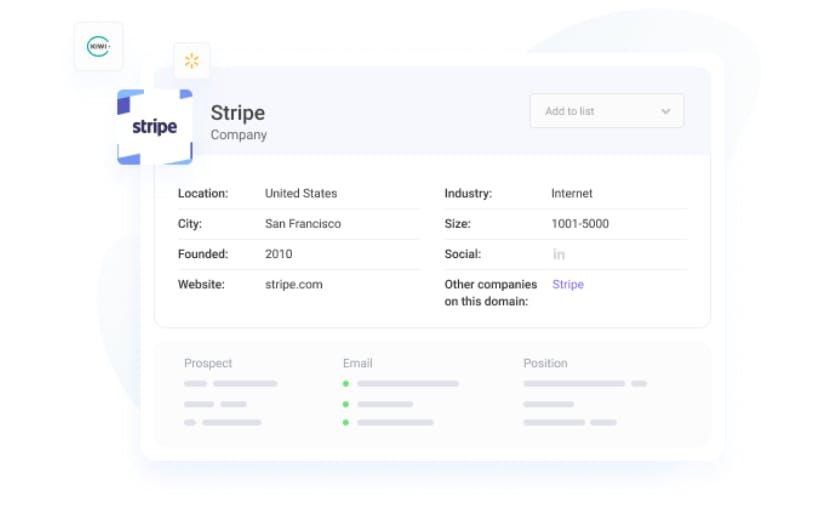Screen dimensions: 830x514
Task: Click the Internet industry value
Action: pyautogui.click(x=572, y=193)
